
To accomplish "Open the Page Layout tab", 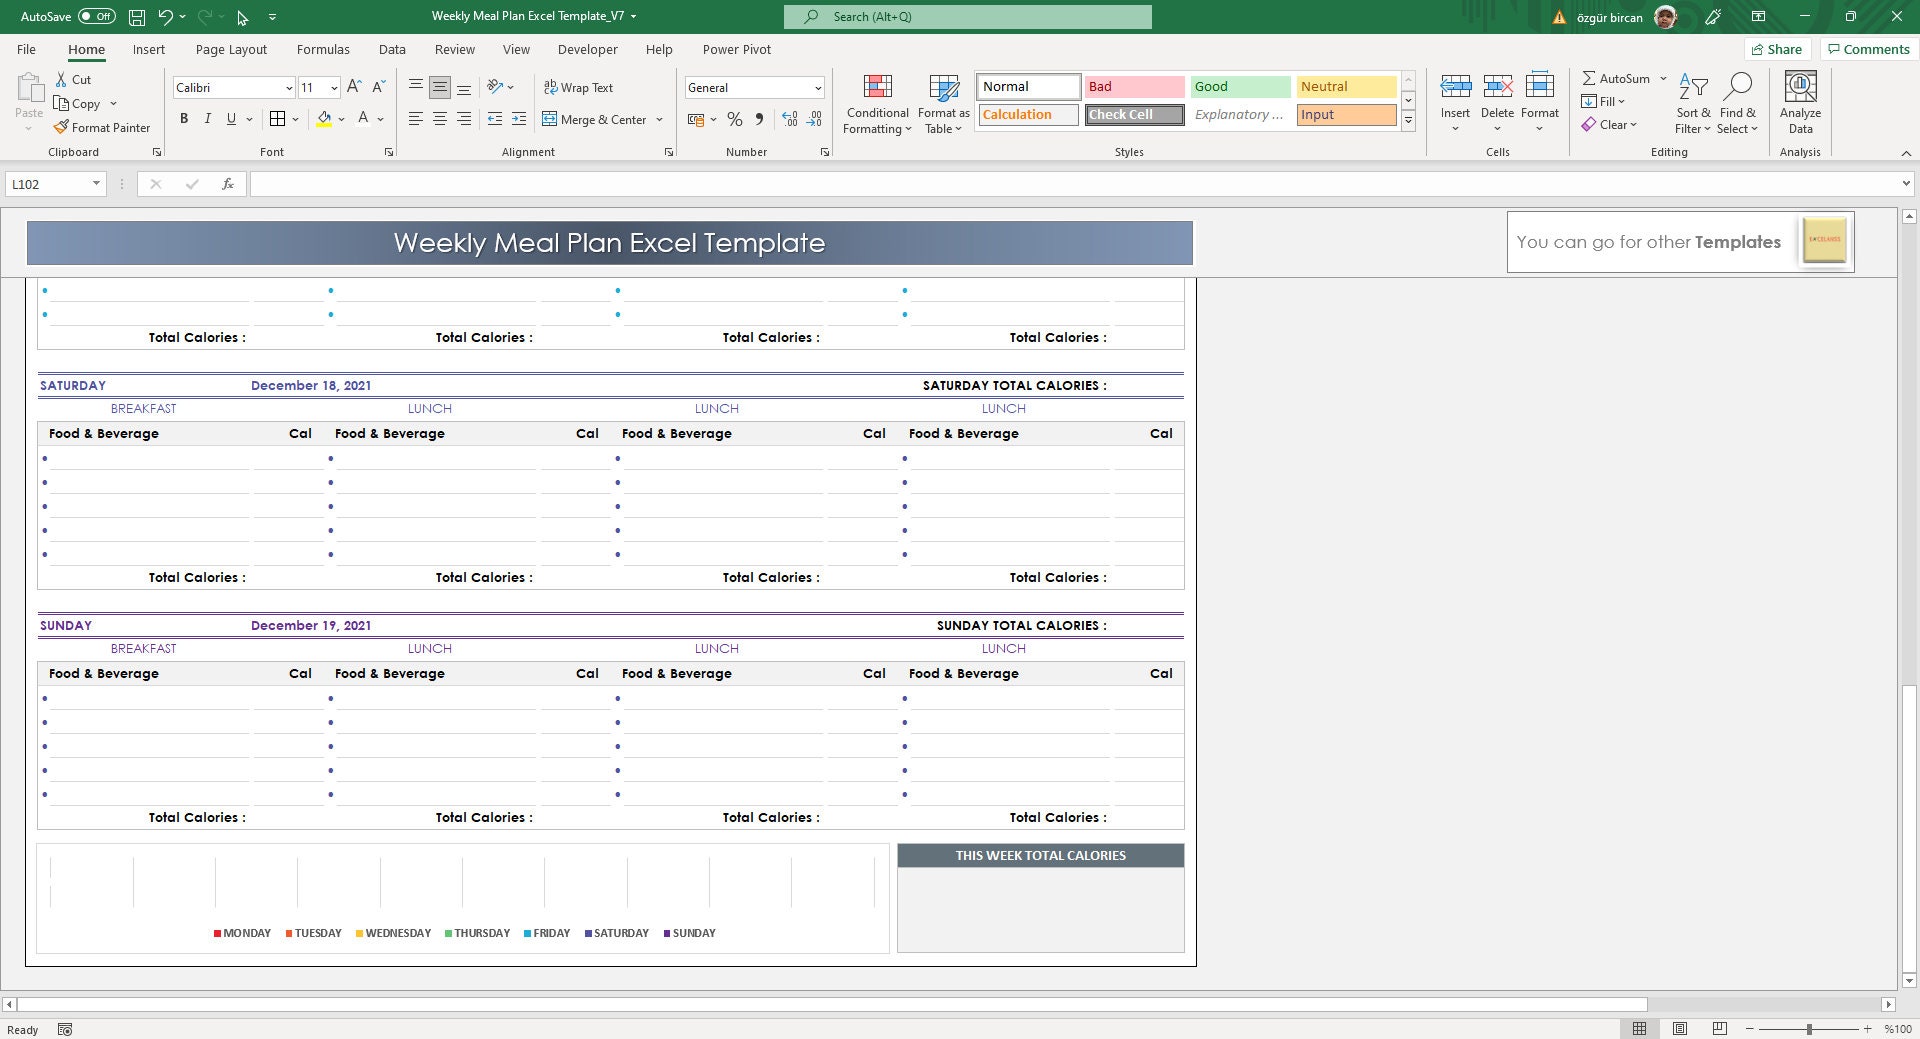I will coord(231,50).
